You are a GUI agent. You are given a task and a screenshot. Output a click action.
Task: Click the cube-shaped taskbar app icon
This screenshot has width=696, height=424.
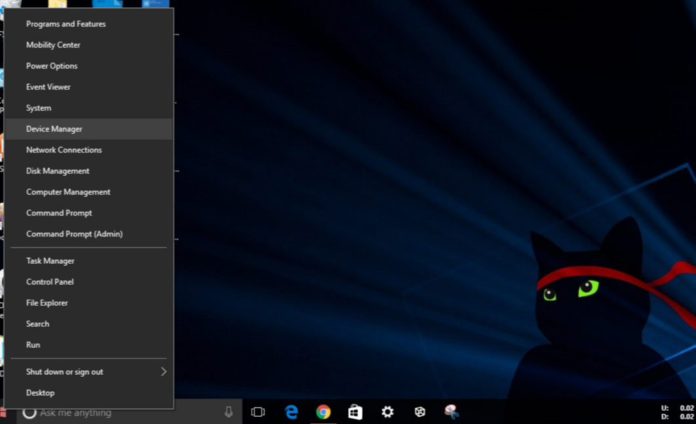click(x=419, y=412)
